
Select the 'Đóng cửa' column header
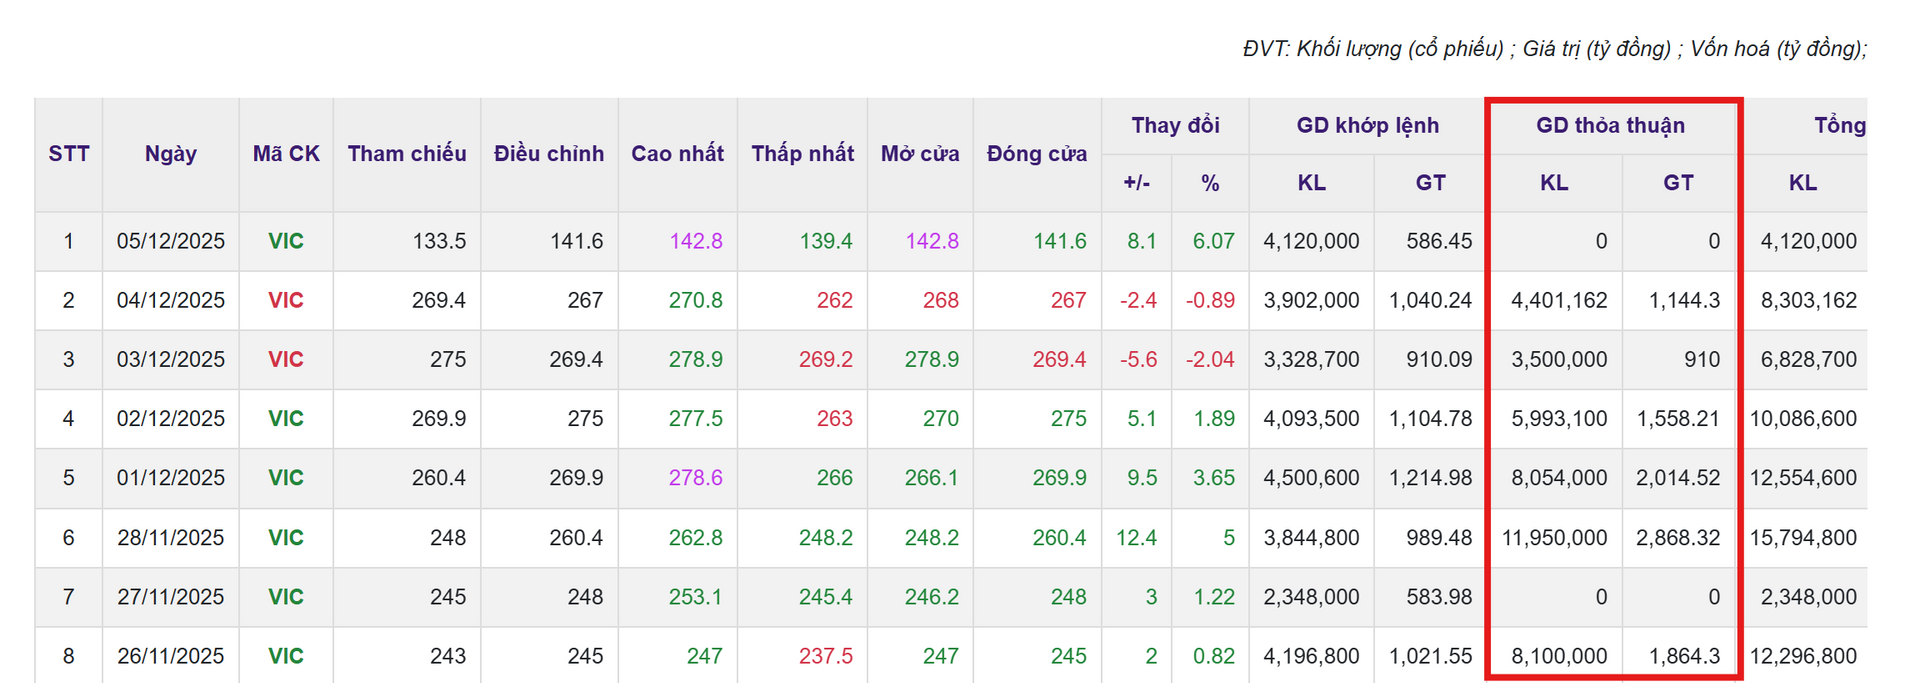tap(1037, 154)
